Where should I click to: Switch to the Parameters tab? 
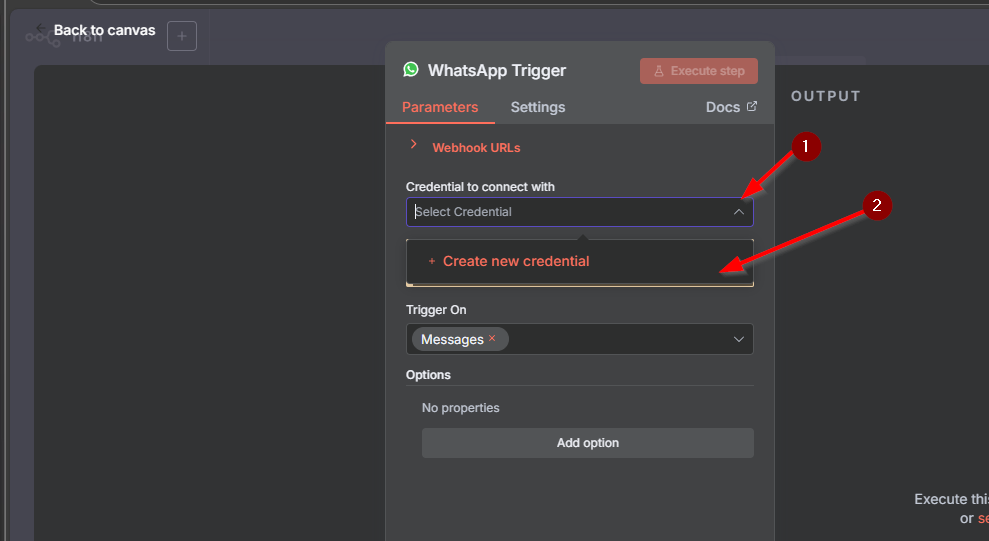click(440, 107)
